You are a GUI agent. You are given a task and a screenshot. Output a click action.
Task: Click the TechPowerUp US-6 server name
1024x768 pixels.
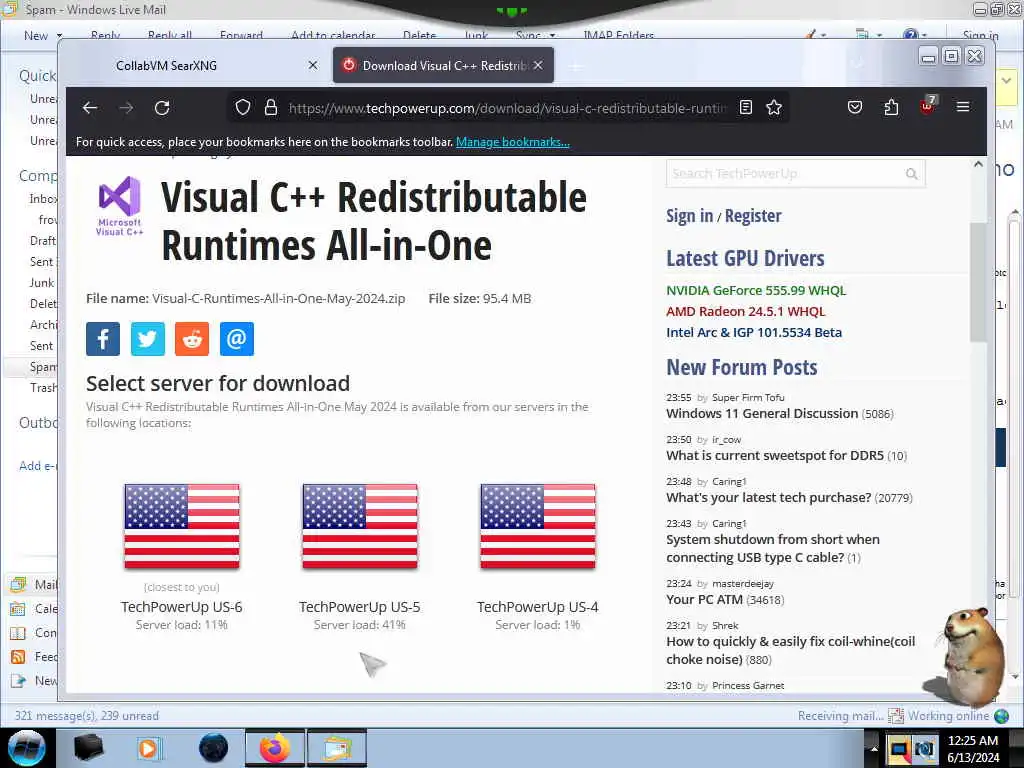[x=182, y=607]
